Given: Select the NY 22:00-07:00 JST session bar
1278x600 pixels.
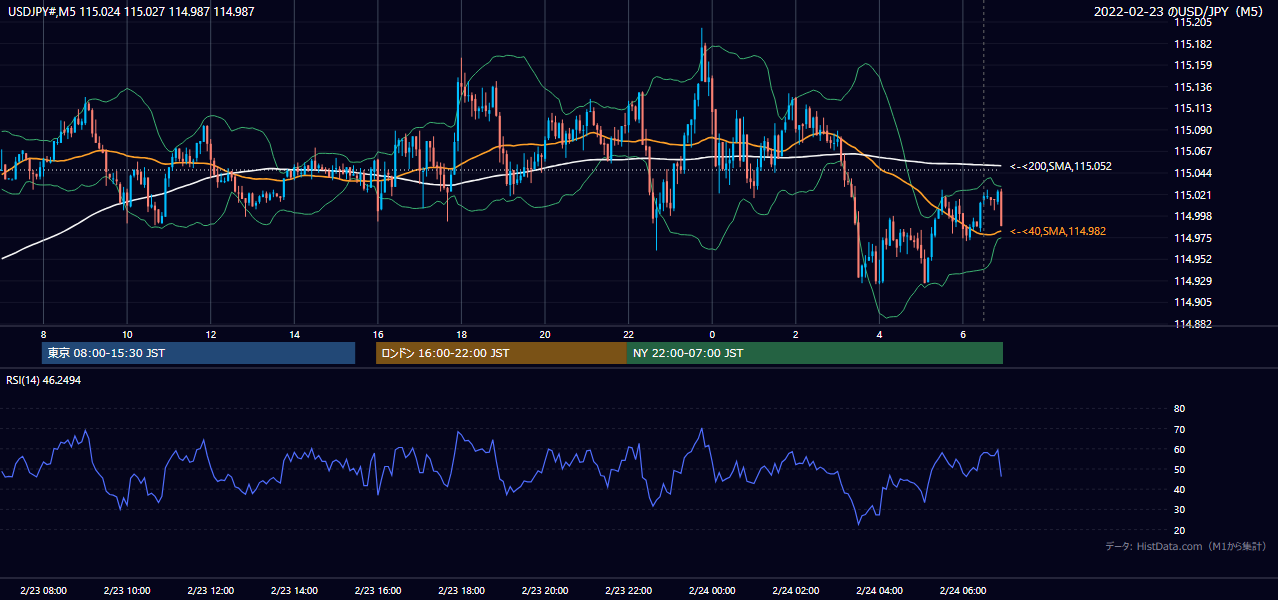Looking at the screenshot, I should click(815, 353).
